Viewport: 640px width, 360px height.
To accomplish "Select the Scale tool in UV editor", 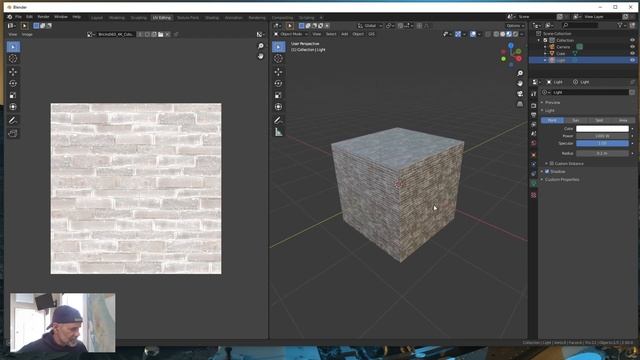I will coord(13,95).
